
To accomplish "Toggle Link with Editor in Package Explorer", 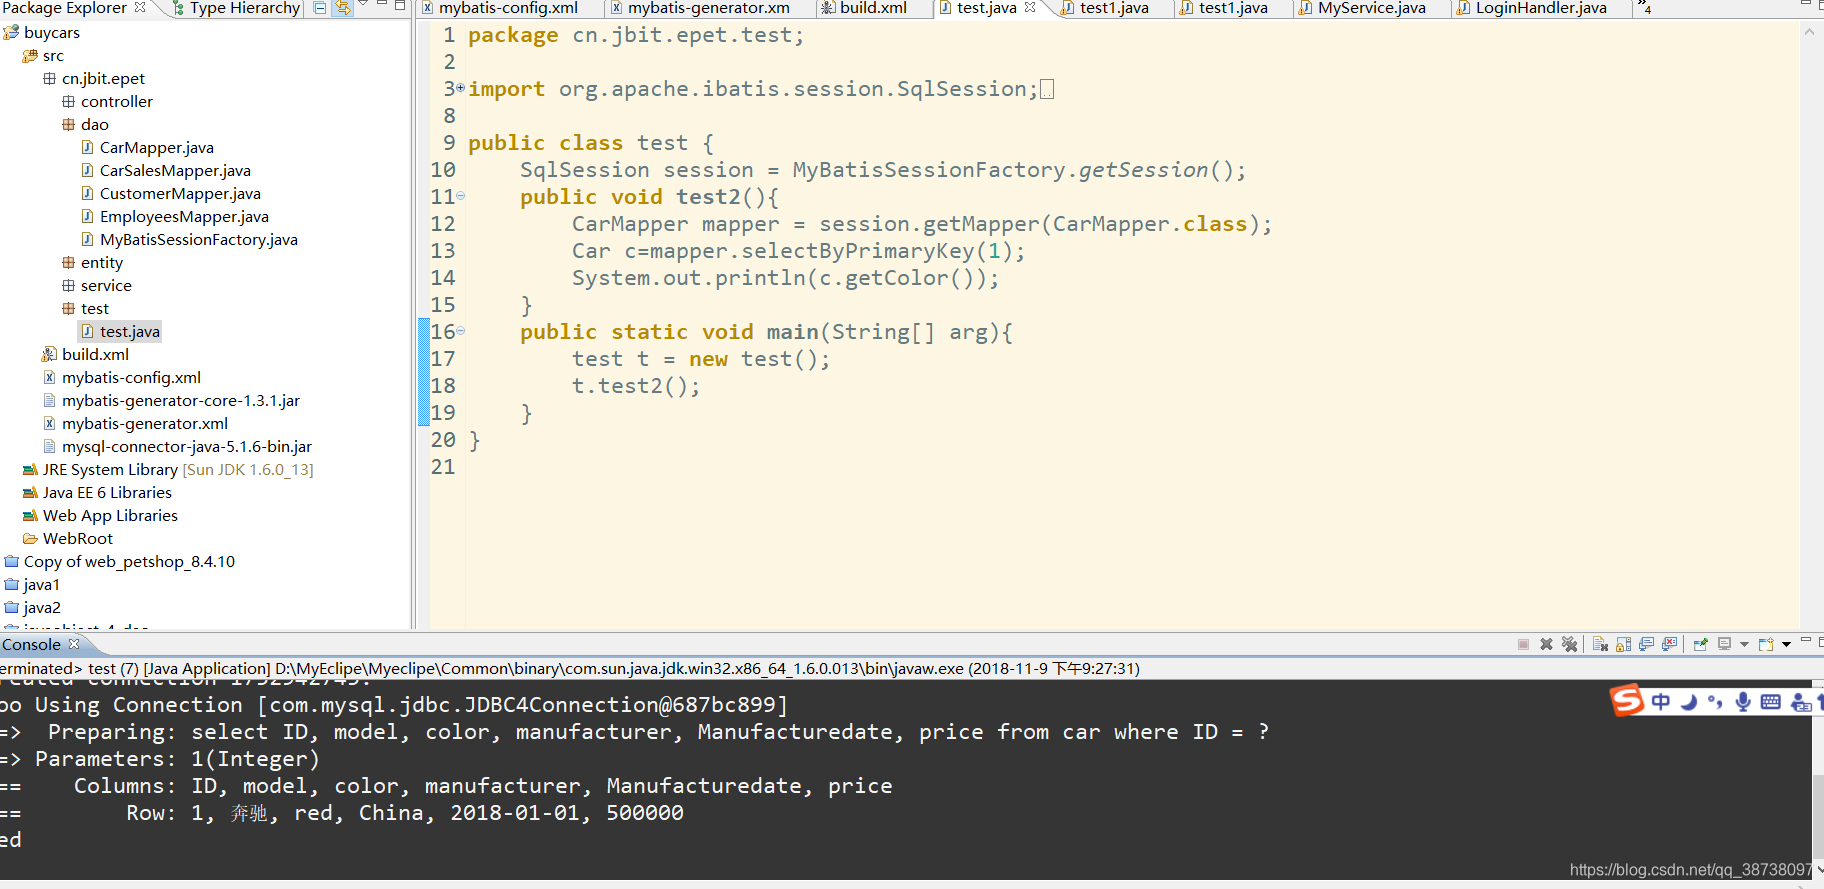I will pos(343,8).
